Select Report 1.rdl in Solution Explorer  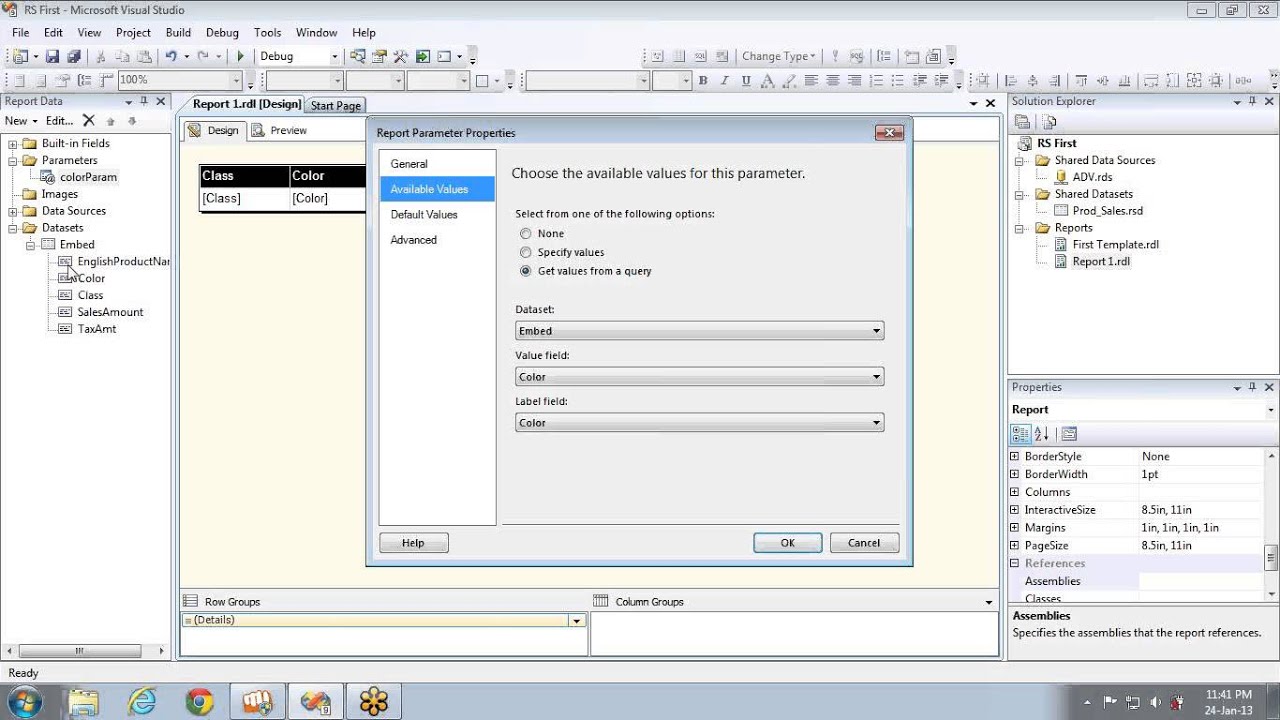[x=1101, y=262]
